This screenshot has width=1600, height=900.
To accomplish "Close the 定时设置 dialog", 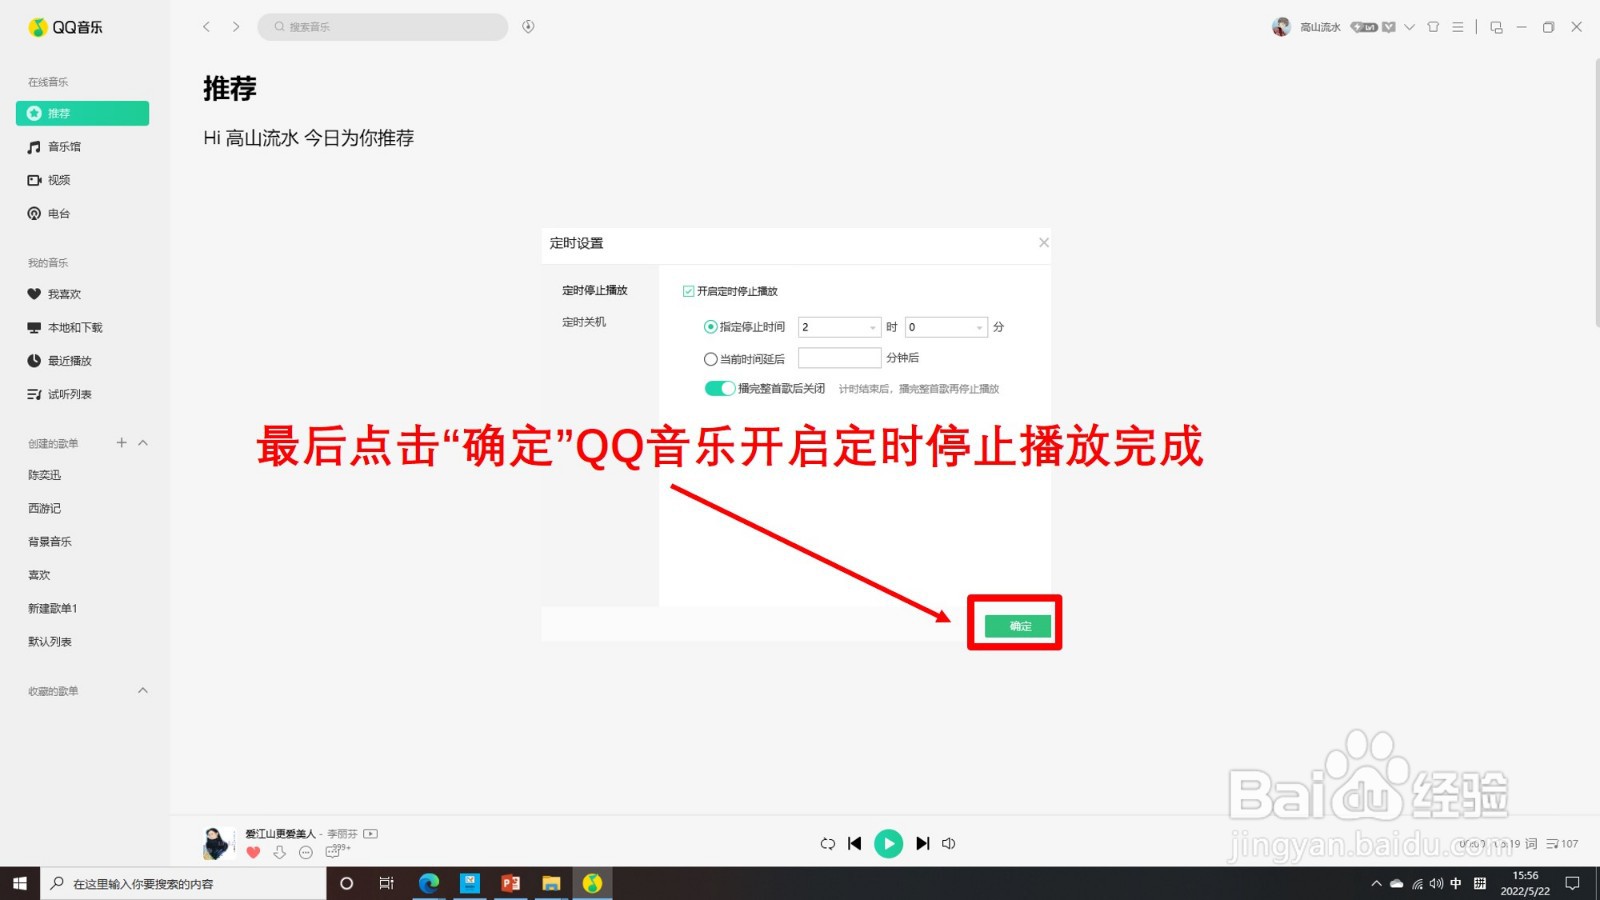I will point(1043,243).
